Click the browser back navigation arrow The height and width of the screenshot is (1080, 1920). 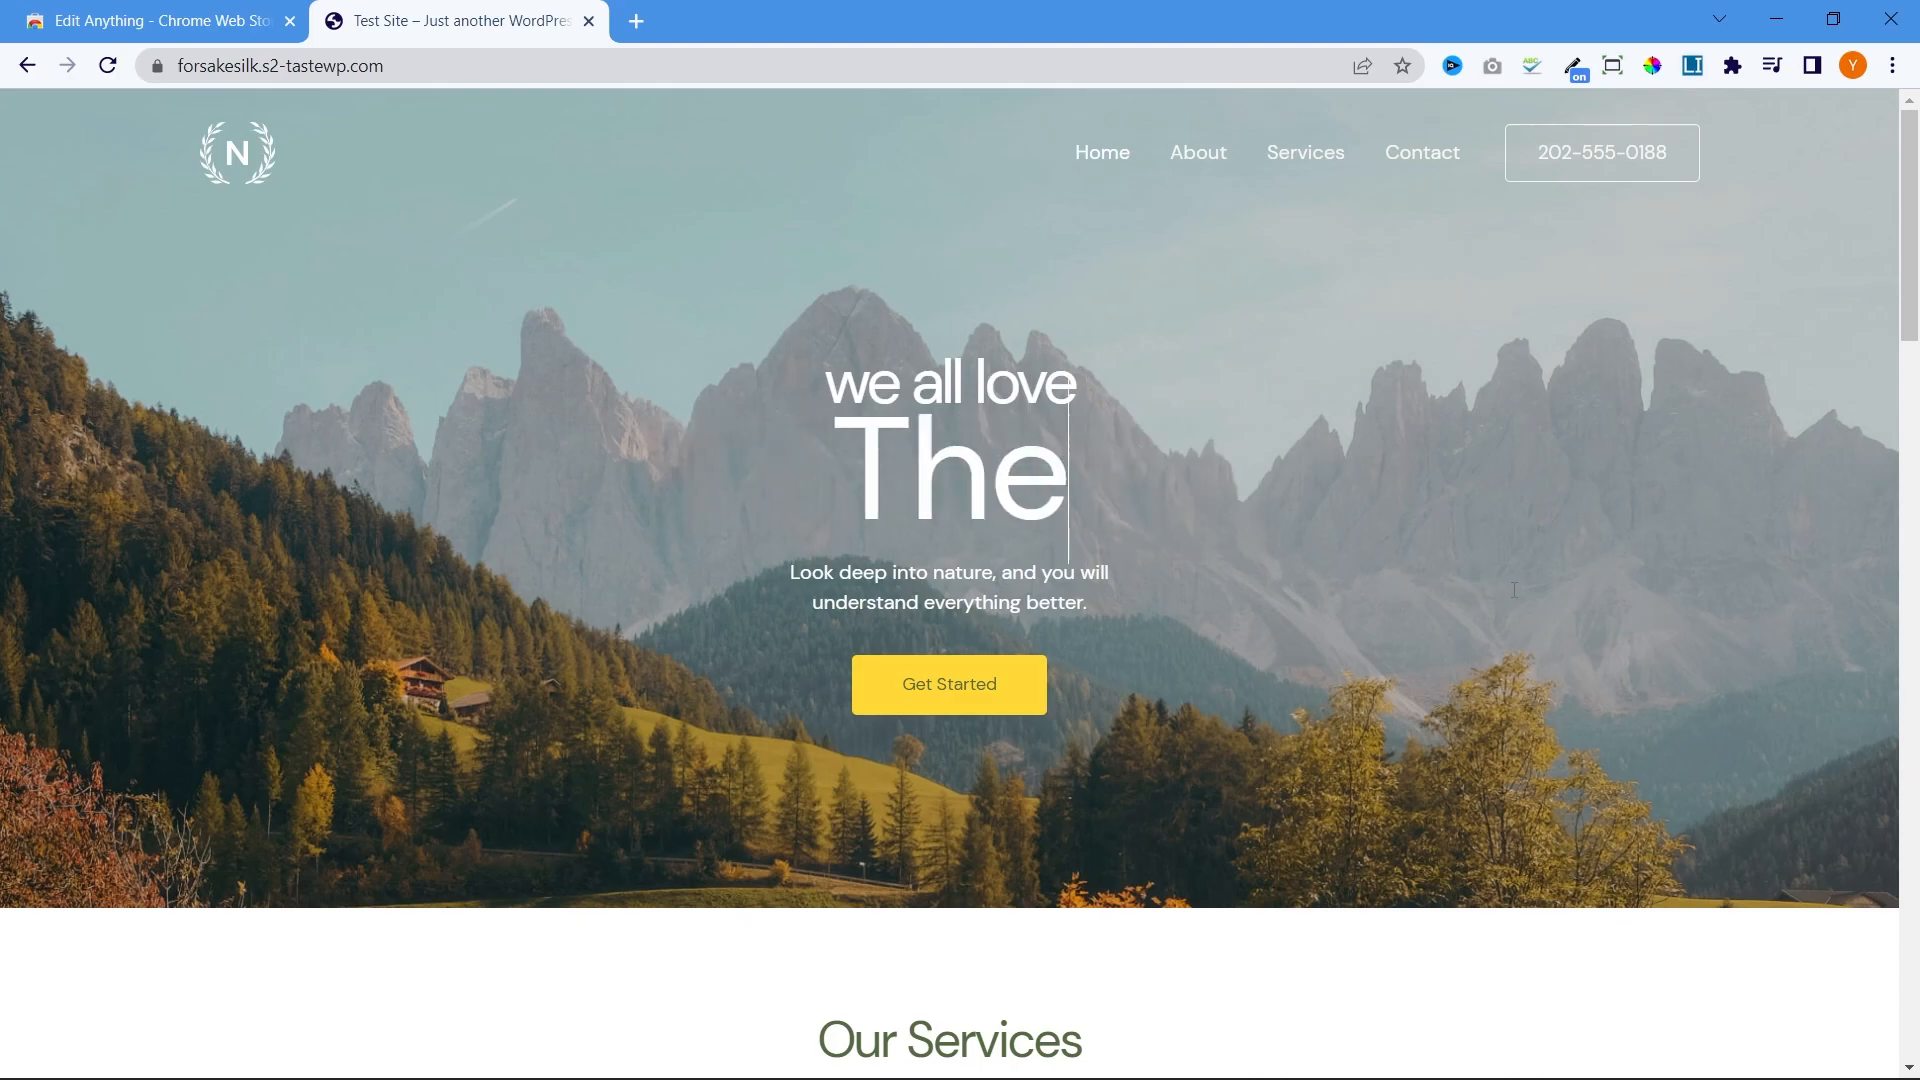pyautogui.click(x=28, y=66)
